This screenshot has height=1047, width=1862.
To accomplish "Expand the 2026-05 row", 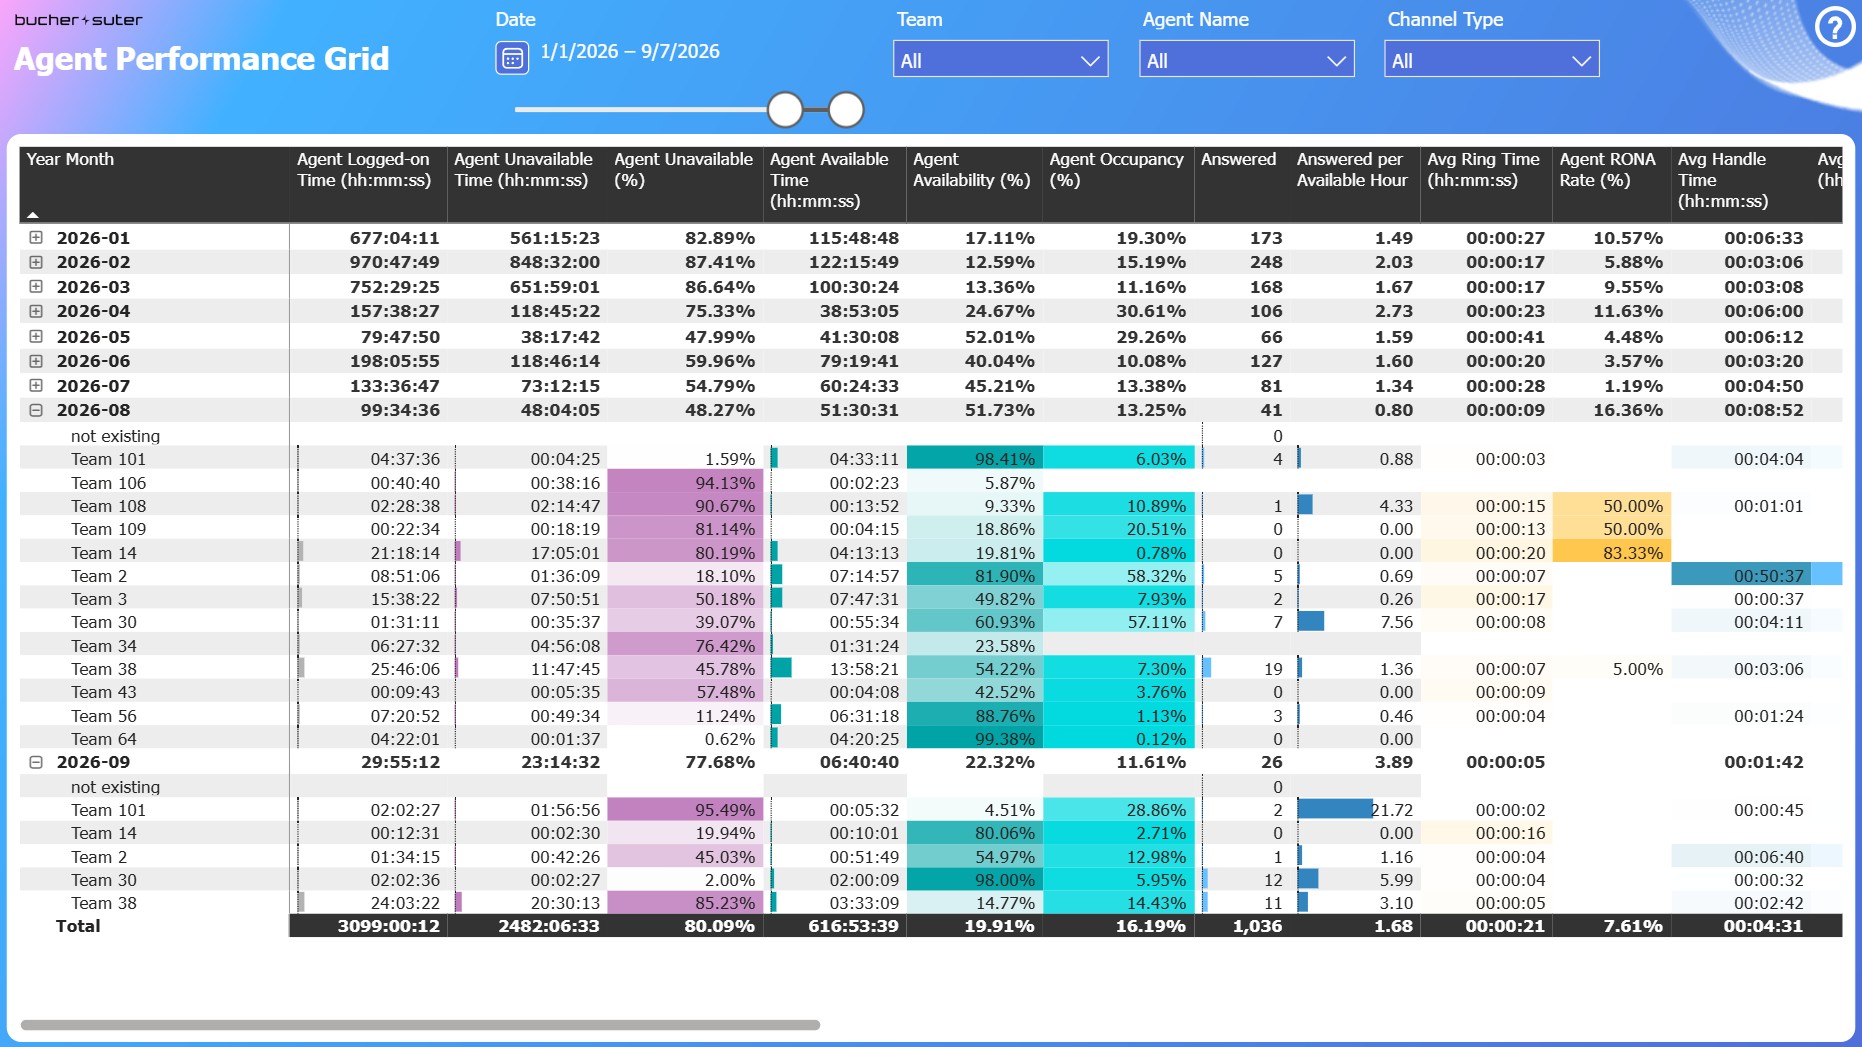I will (x=36, y=337).
